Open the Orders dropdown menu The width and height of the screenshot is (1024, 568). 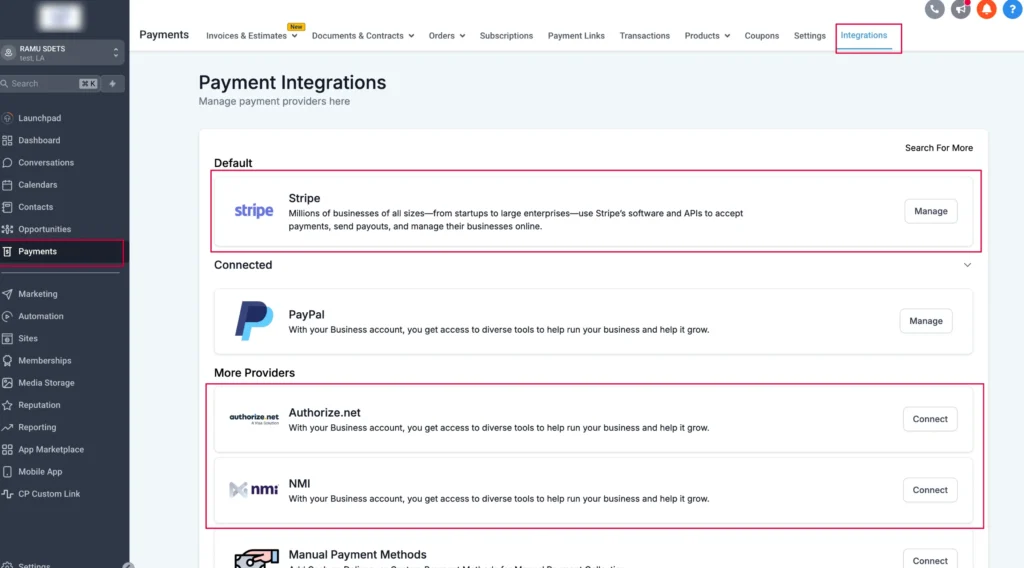point(447,36)
